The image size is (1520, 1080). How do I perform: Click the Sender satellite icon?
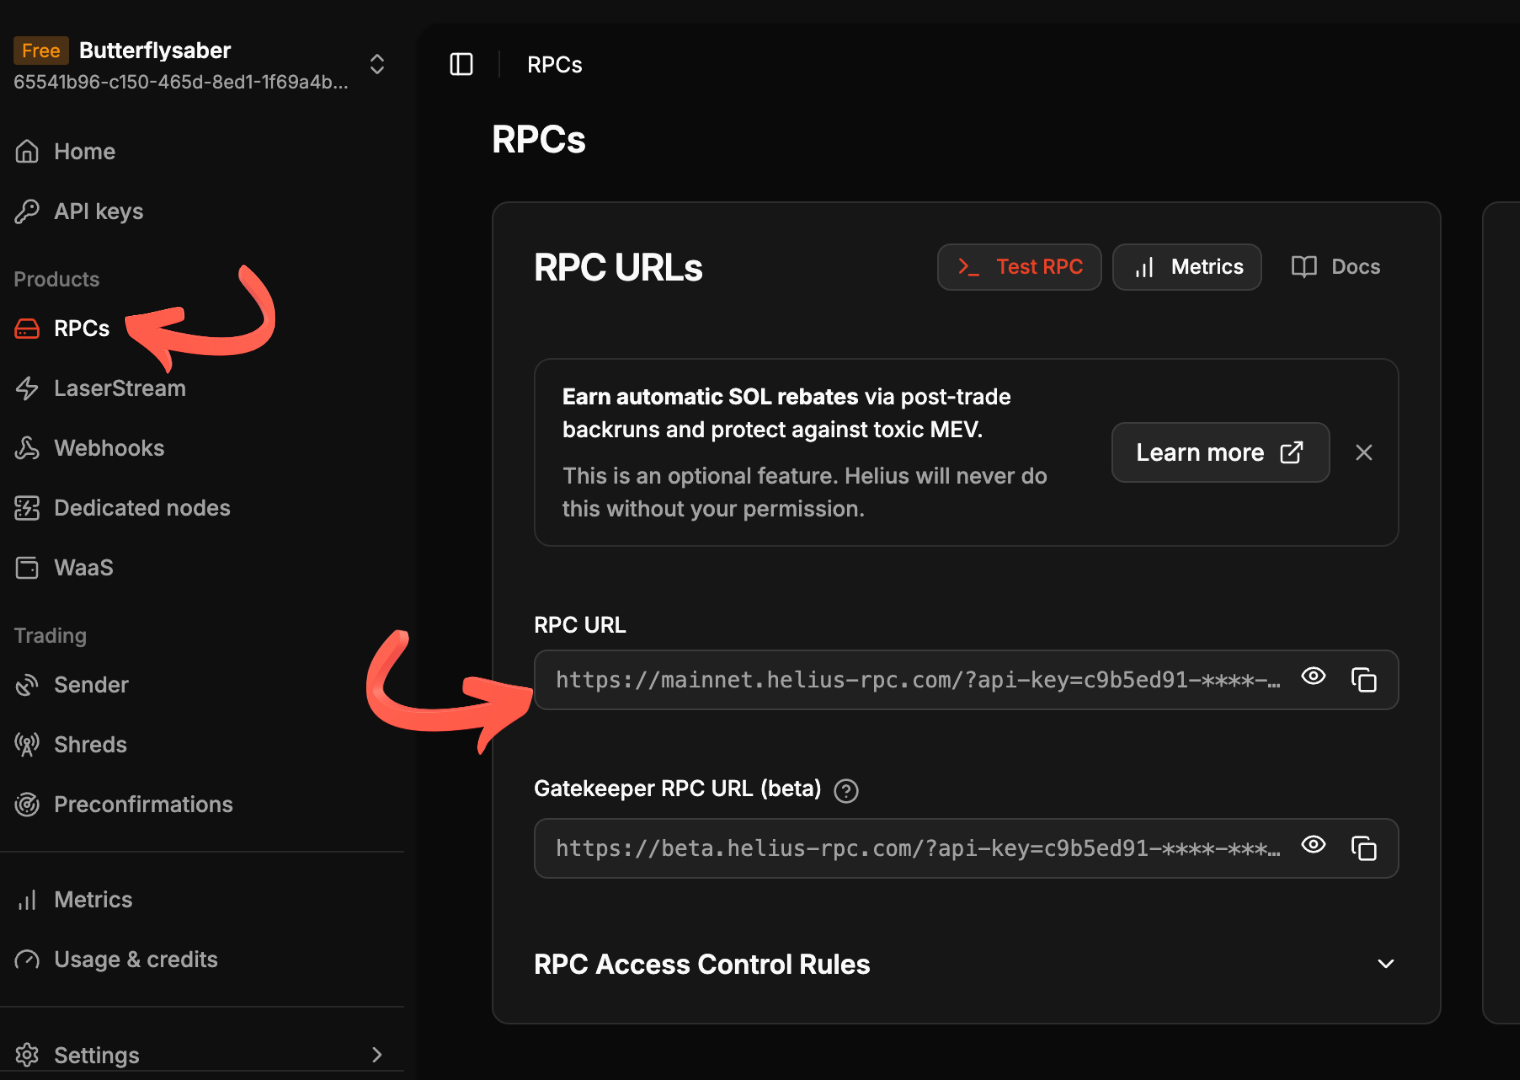27,685
